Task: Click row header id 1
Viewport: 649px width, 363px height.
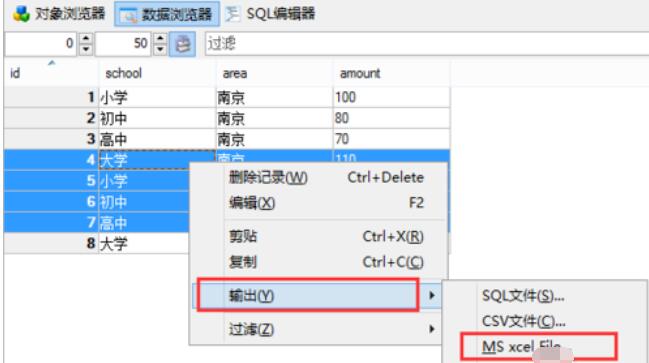Action: [x=51, y=98]
